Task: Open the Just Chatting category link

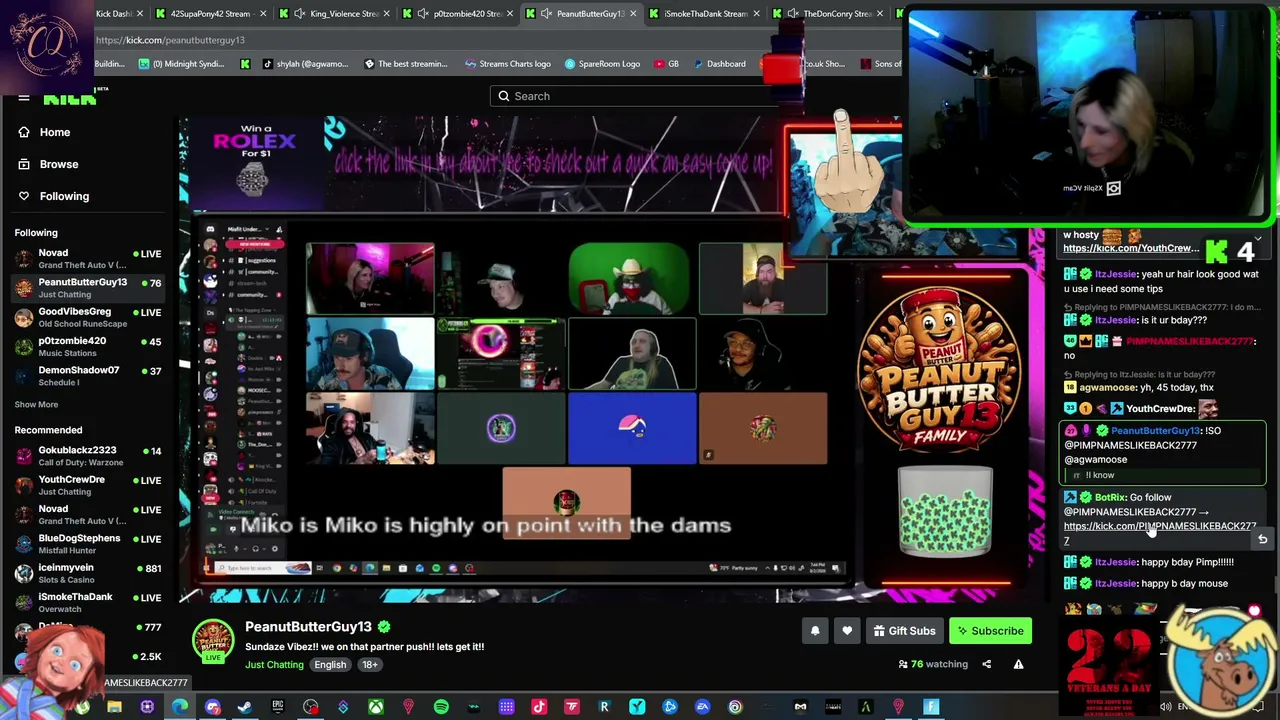Action: click(x=274, y=665)
